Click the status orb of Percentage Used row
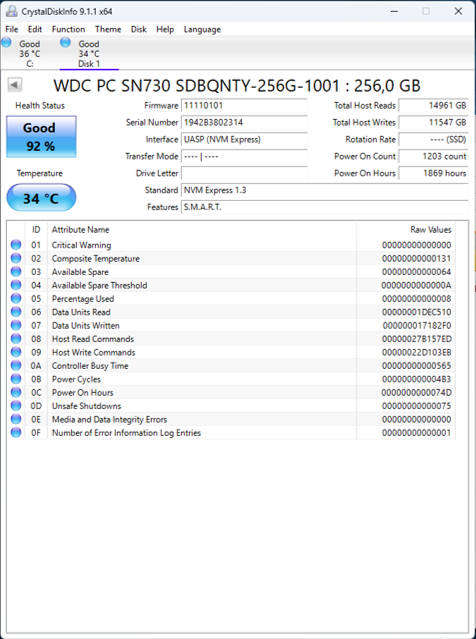476x639 pixels. (x=16, y=298)
